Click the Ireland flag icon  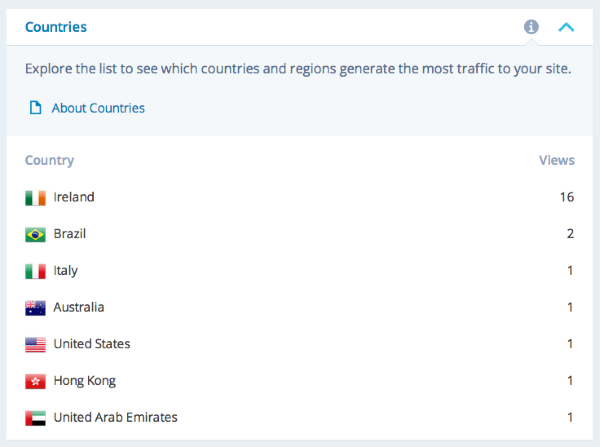pyautogui.click(x=36, y=198)
